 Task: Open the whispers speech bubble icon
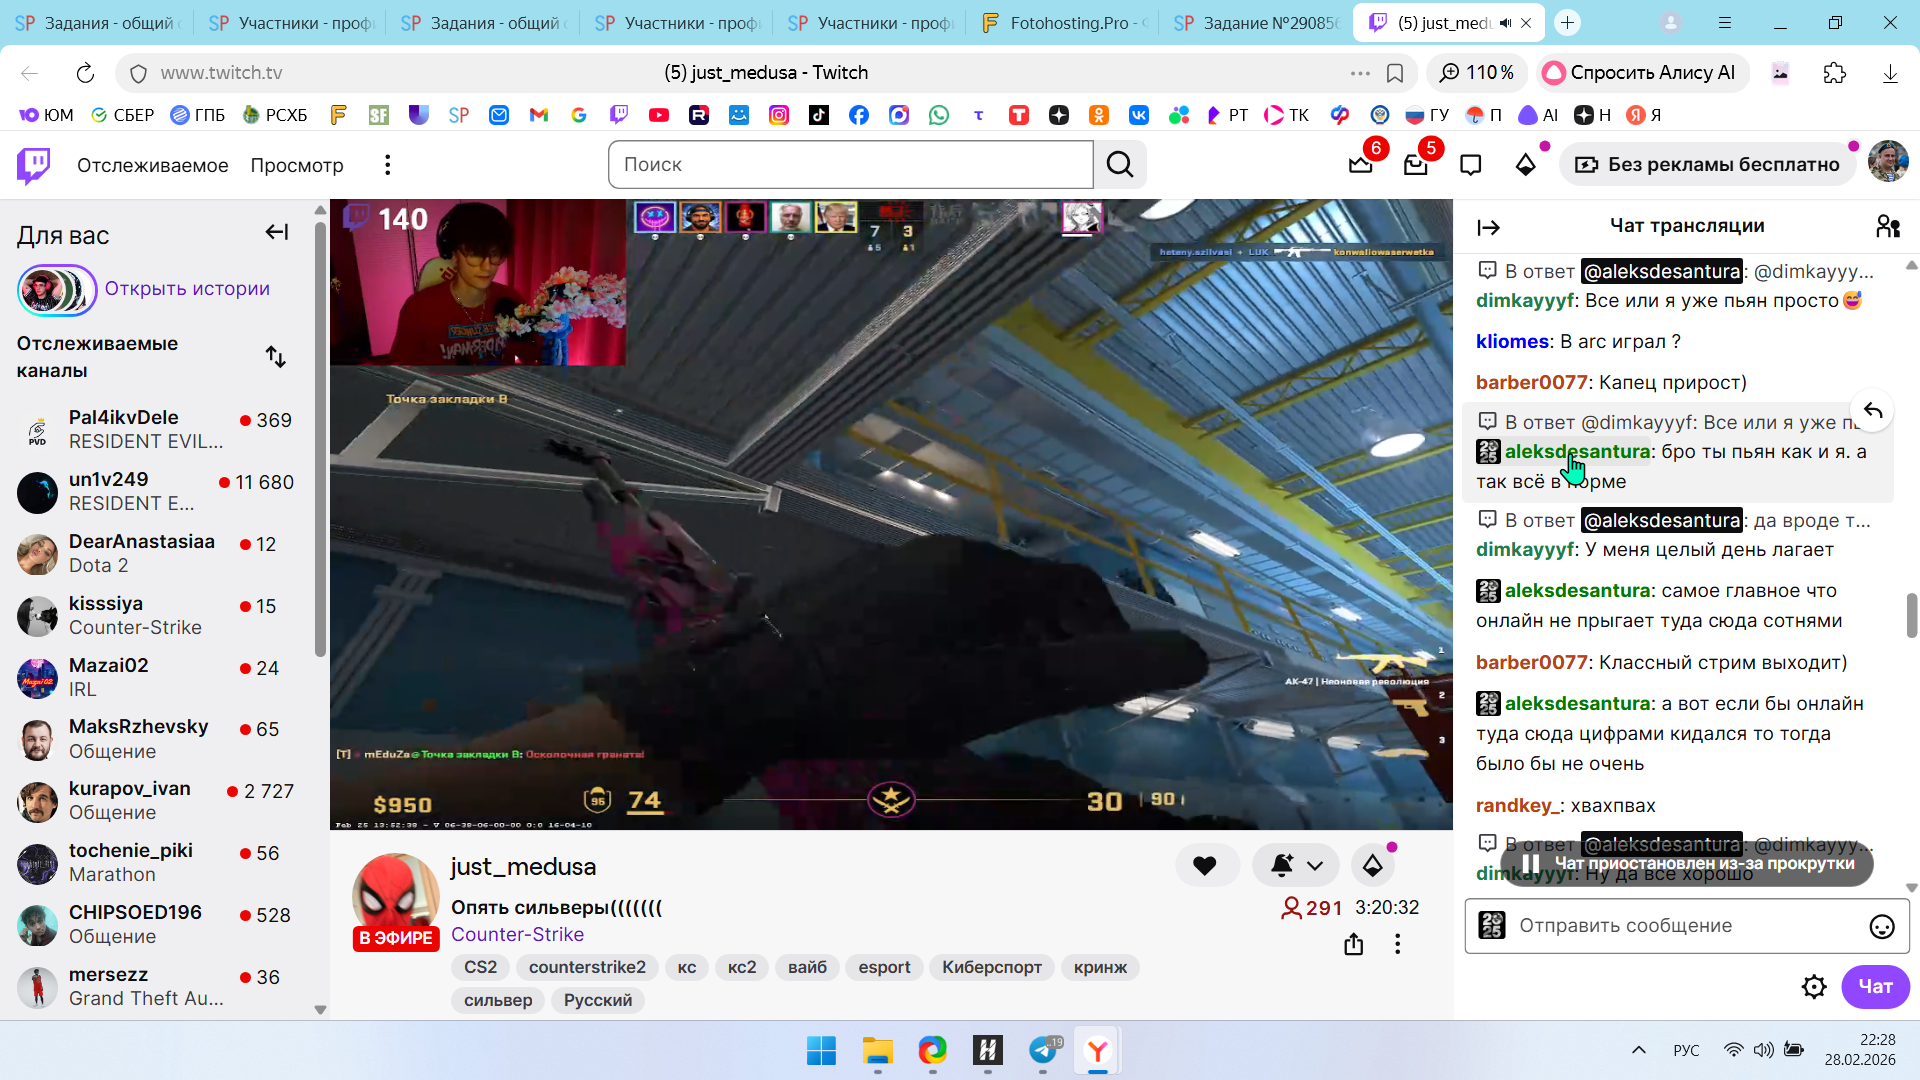(x=1470, y=165)
